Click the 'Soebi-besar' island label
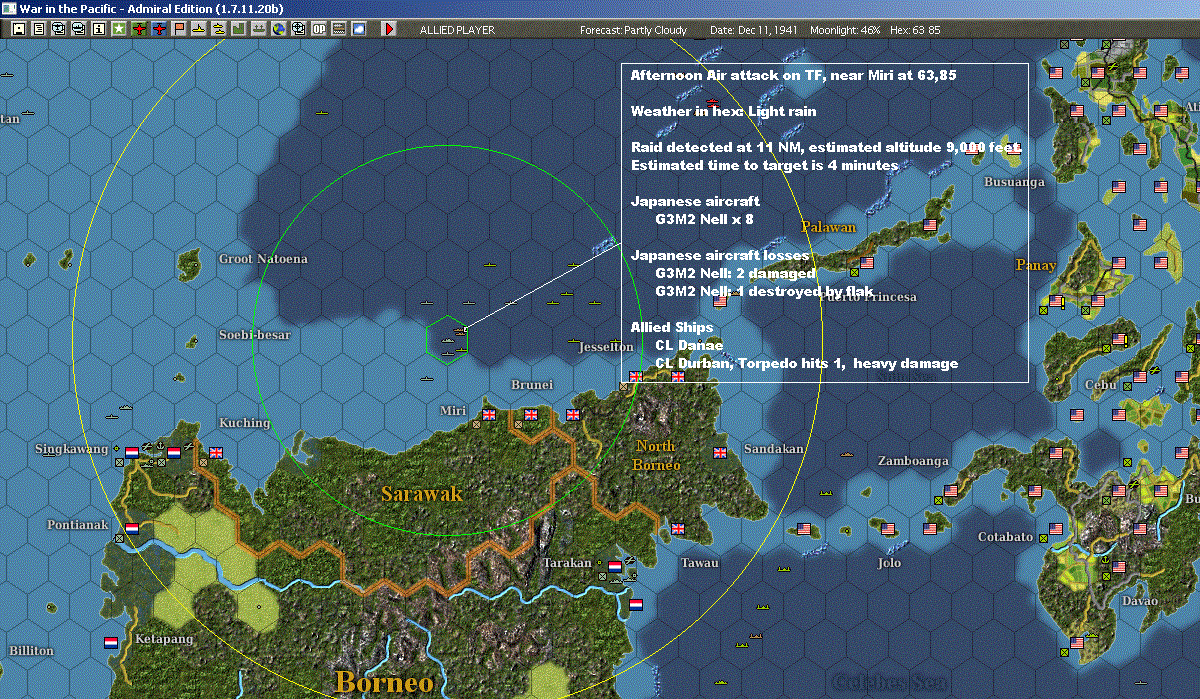Viewport: 1200px width, 699px height. coord(254,335)
